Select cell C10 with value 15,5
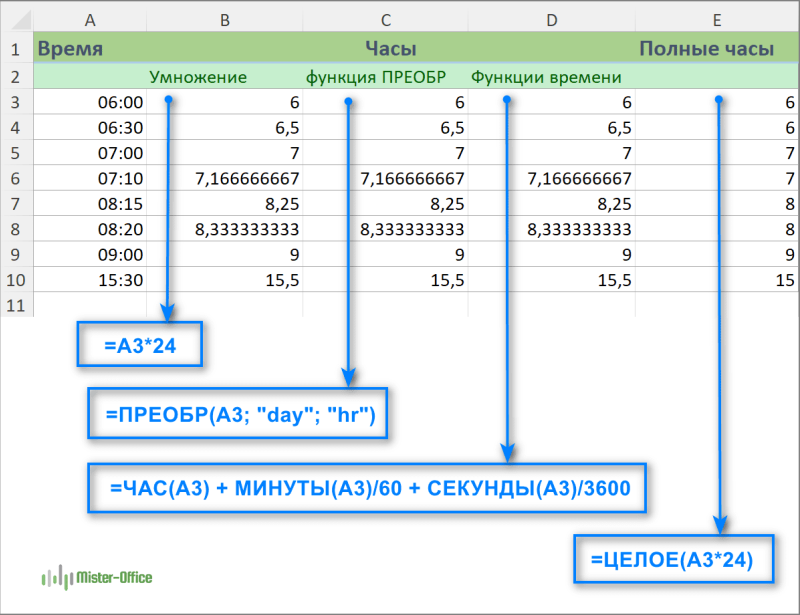 (386, 280)
